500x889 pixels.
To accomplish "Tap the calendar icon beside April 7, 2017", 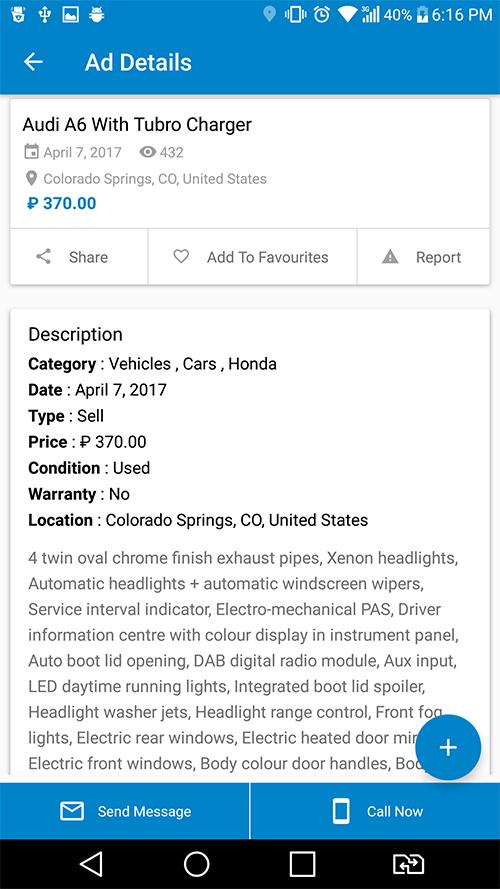I will pyautogui.click(x=31, y=152).
